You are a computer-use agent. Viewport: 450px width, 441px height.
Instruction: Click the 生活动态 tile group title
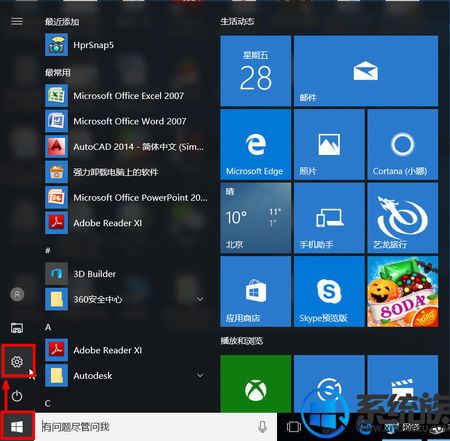[x=237, y=21]
